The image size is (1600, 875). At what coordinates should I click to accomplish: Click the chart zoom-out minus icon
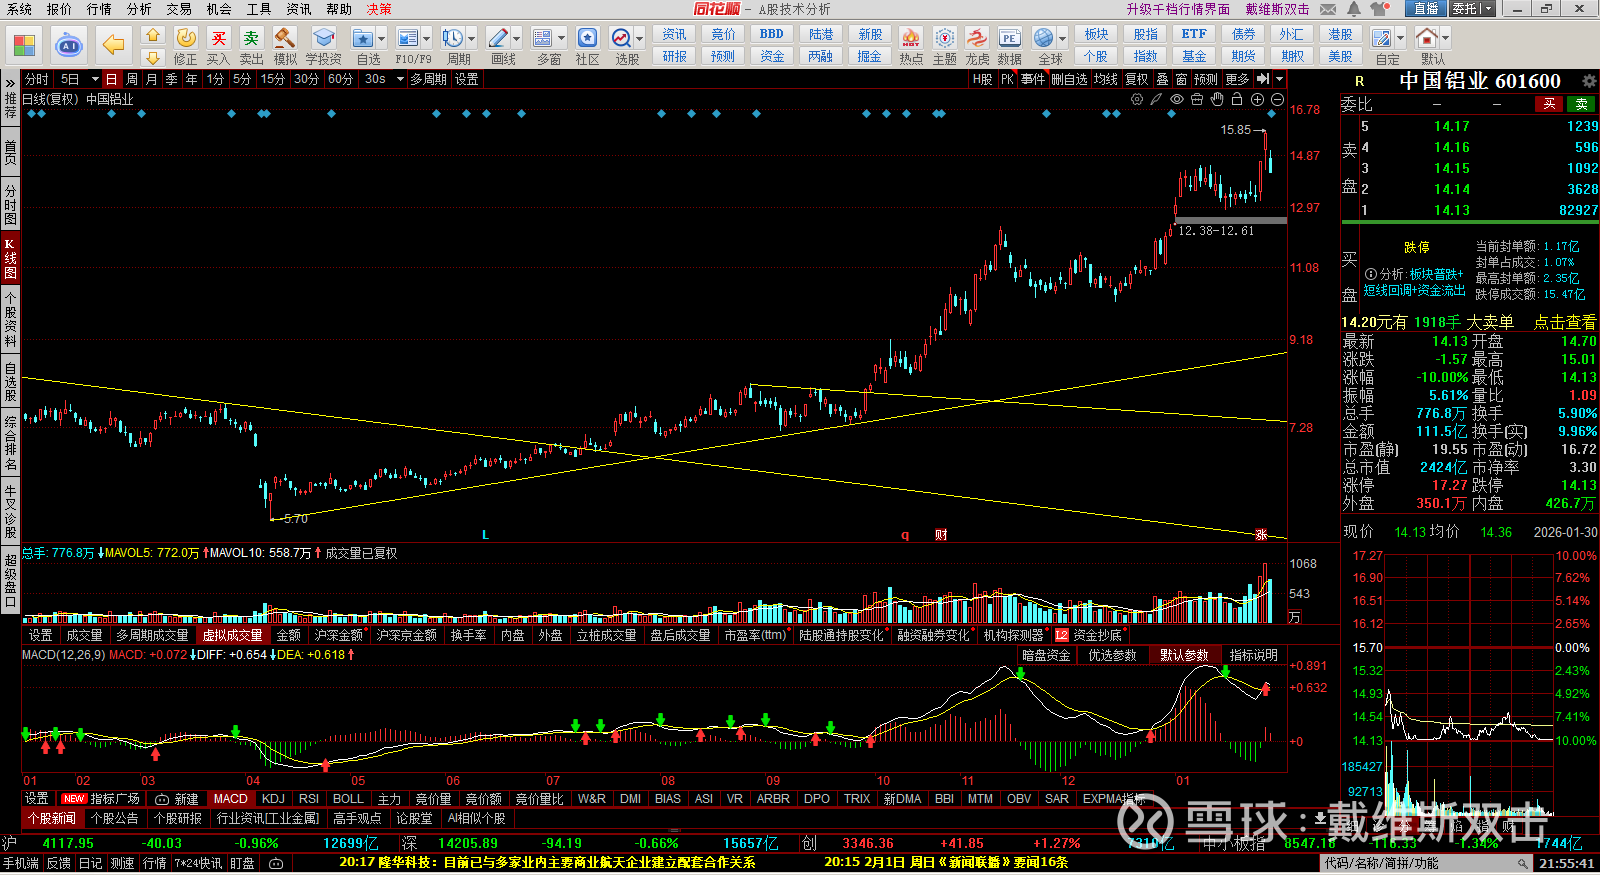(1277, 99)
